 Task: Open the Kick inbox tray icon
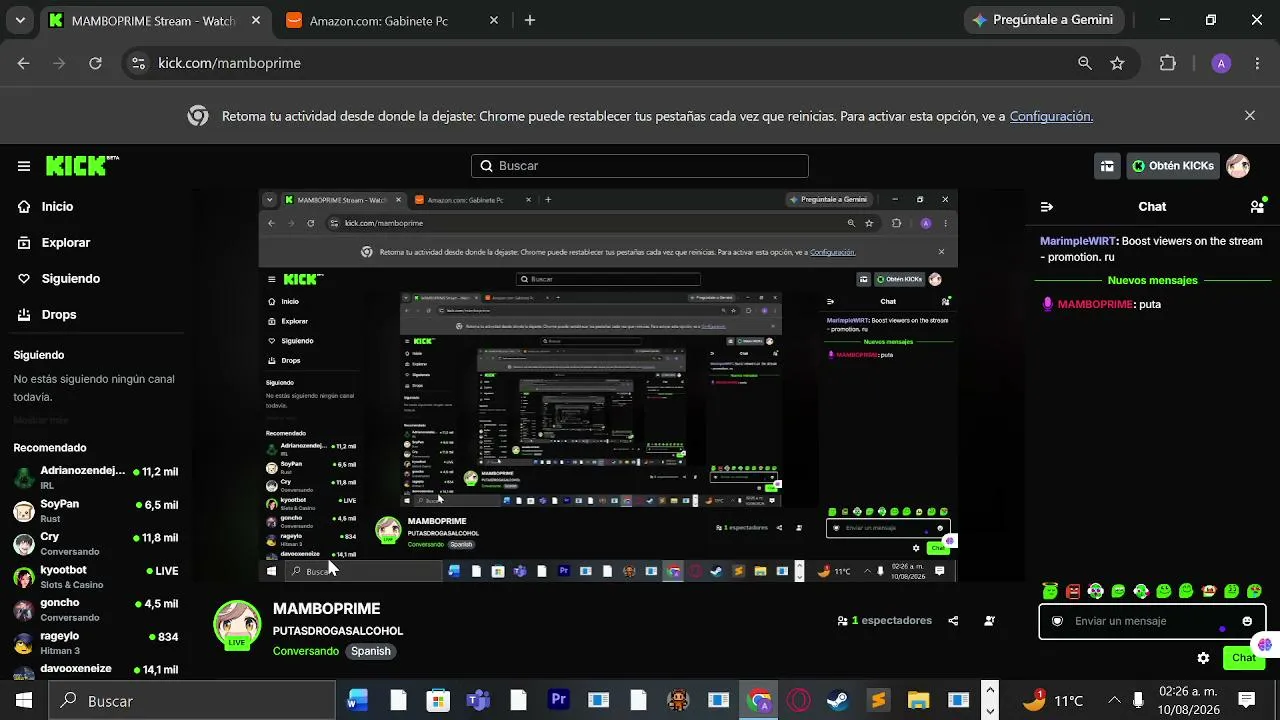(x=1107, y=166)
